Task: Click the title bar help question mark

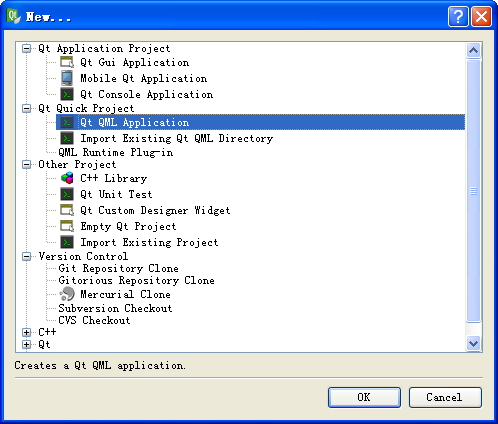Action: [458, 16]
